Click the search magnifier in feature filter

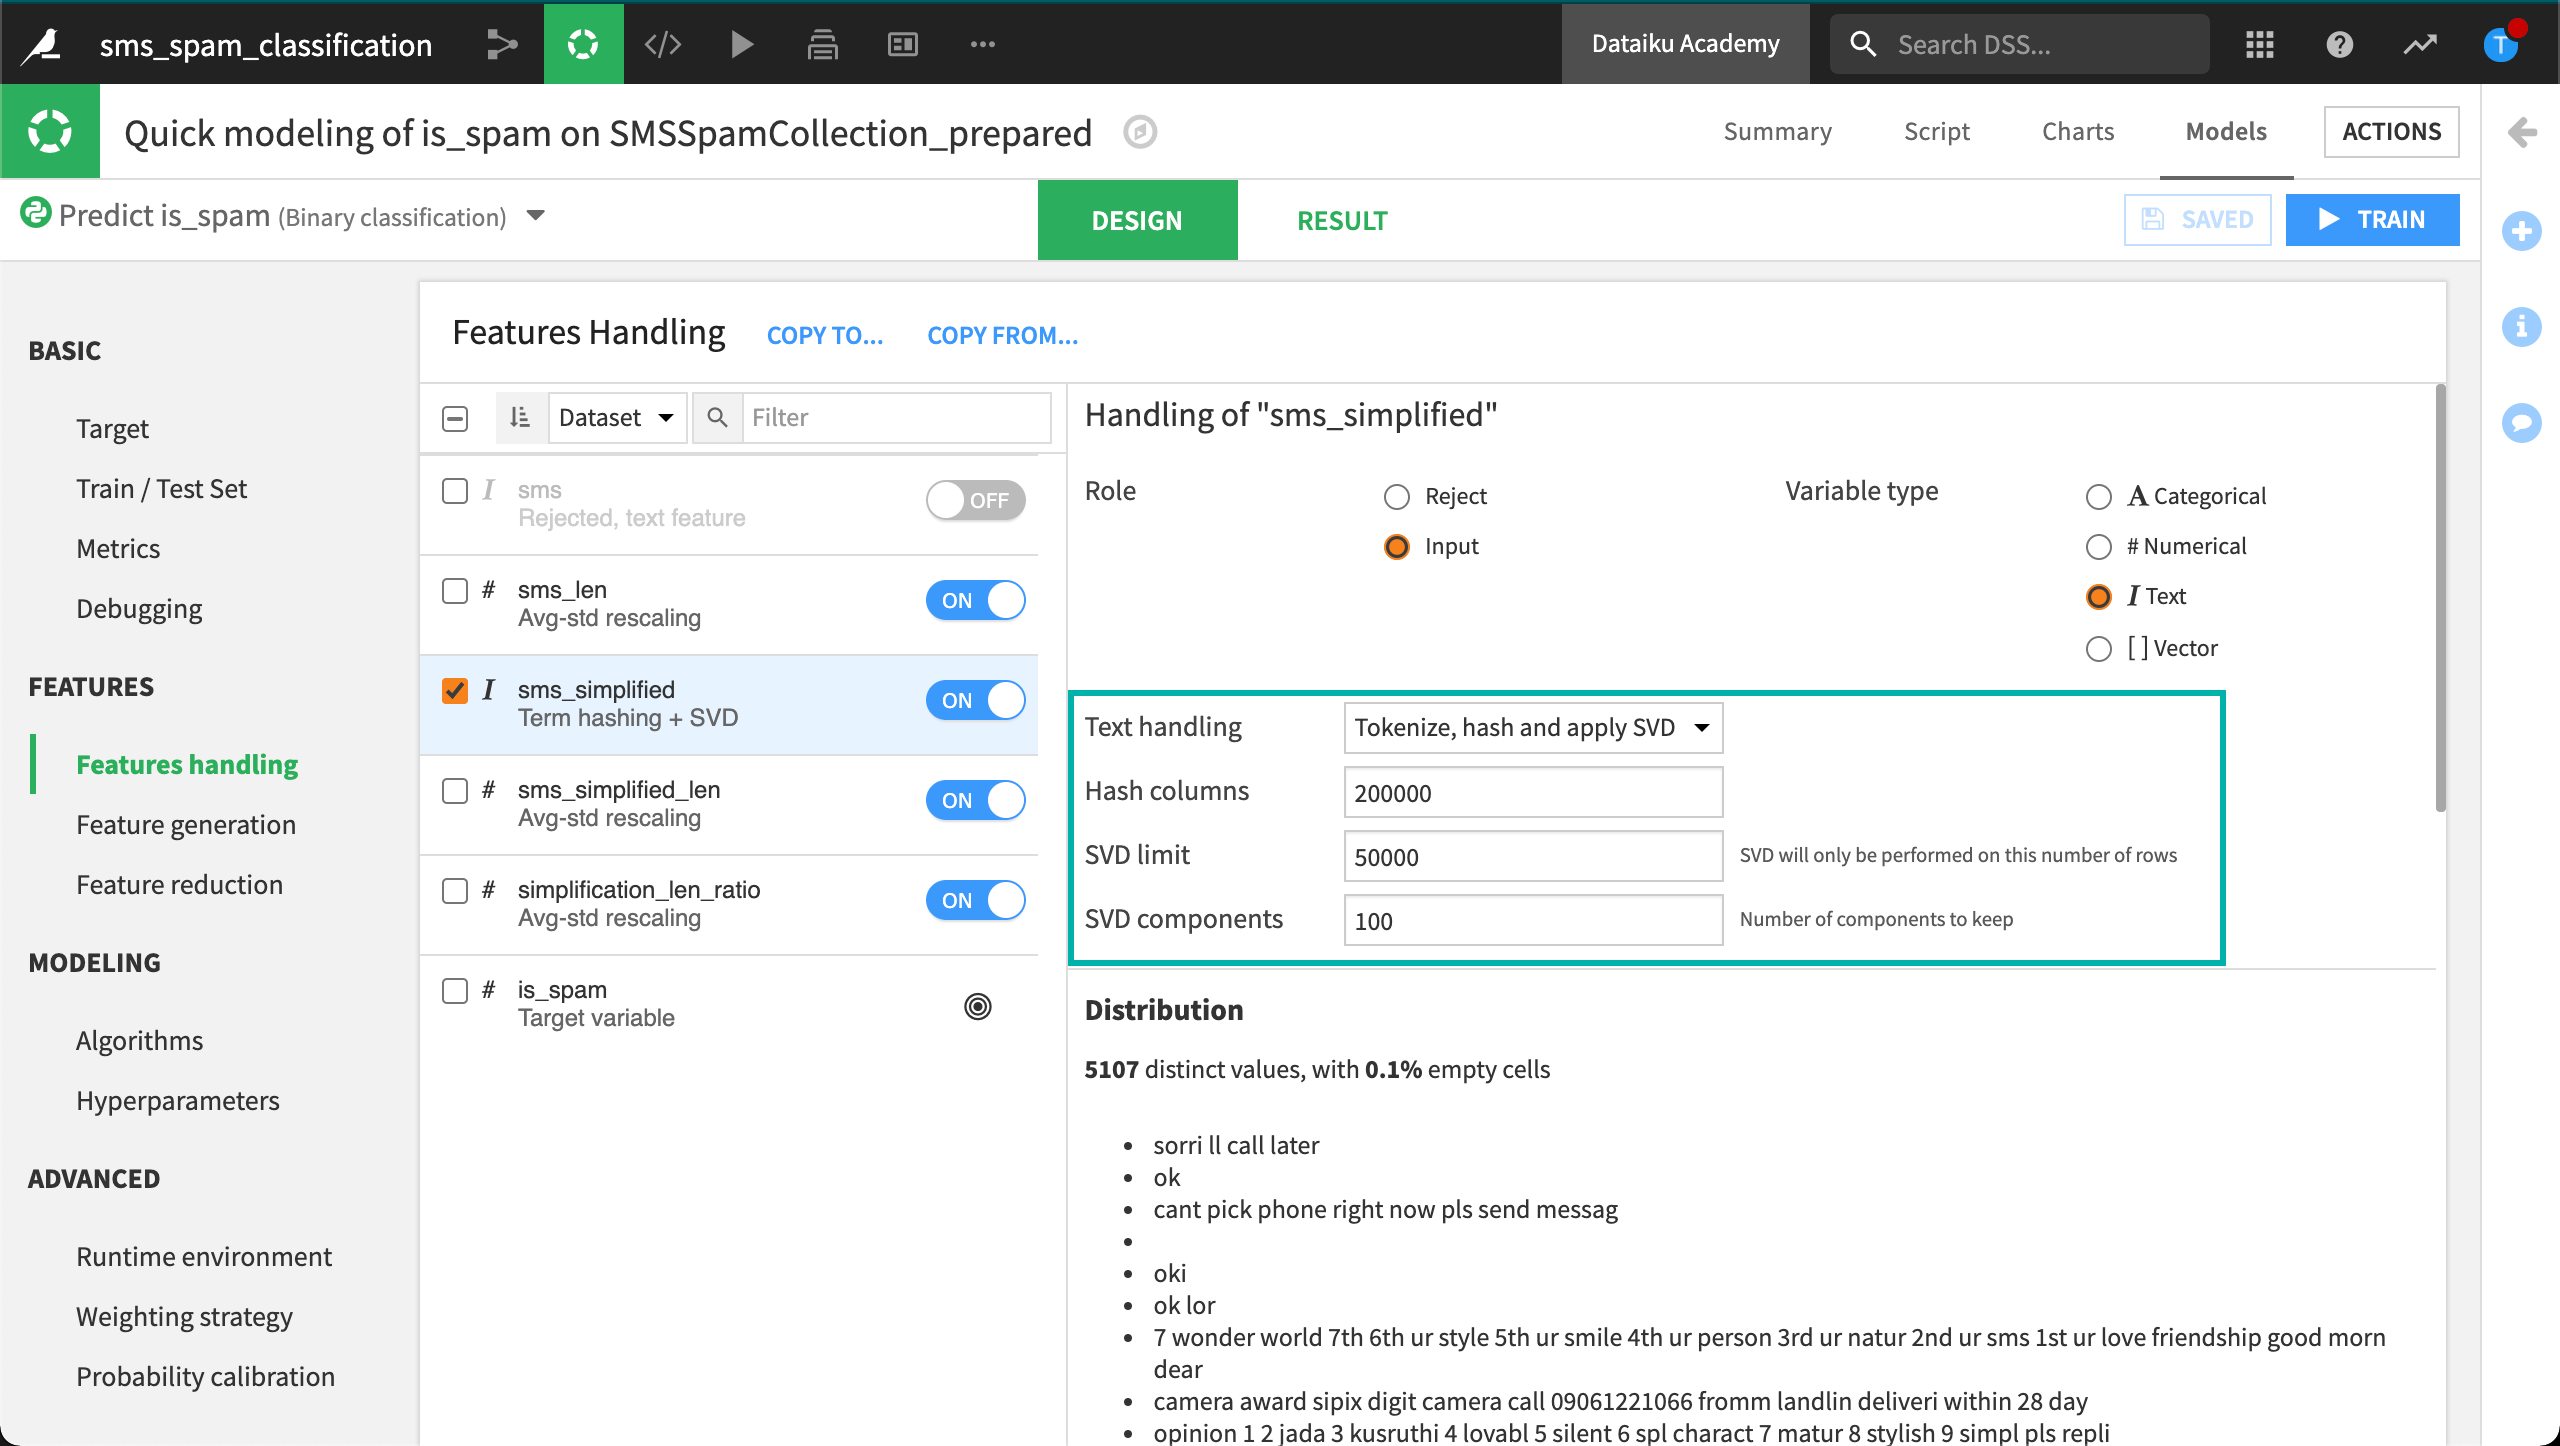(x=717, y=417)
